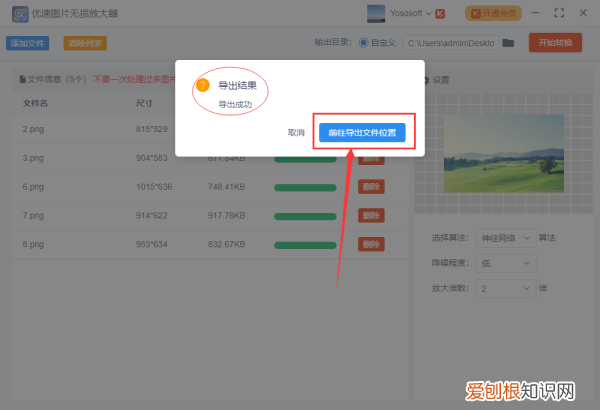
Task: Click the 832.67KB file size cell
Action: pyautogui.click(x=227, y=244)
